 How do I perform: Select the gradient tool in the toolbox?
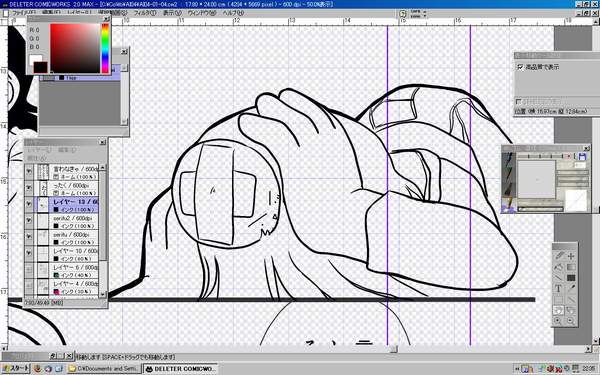coord(571,267)
